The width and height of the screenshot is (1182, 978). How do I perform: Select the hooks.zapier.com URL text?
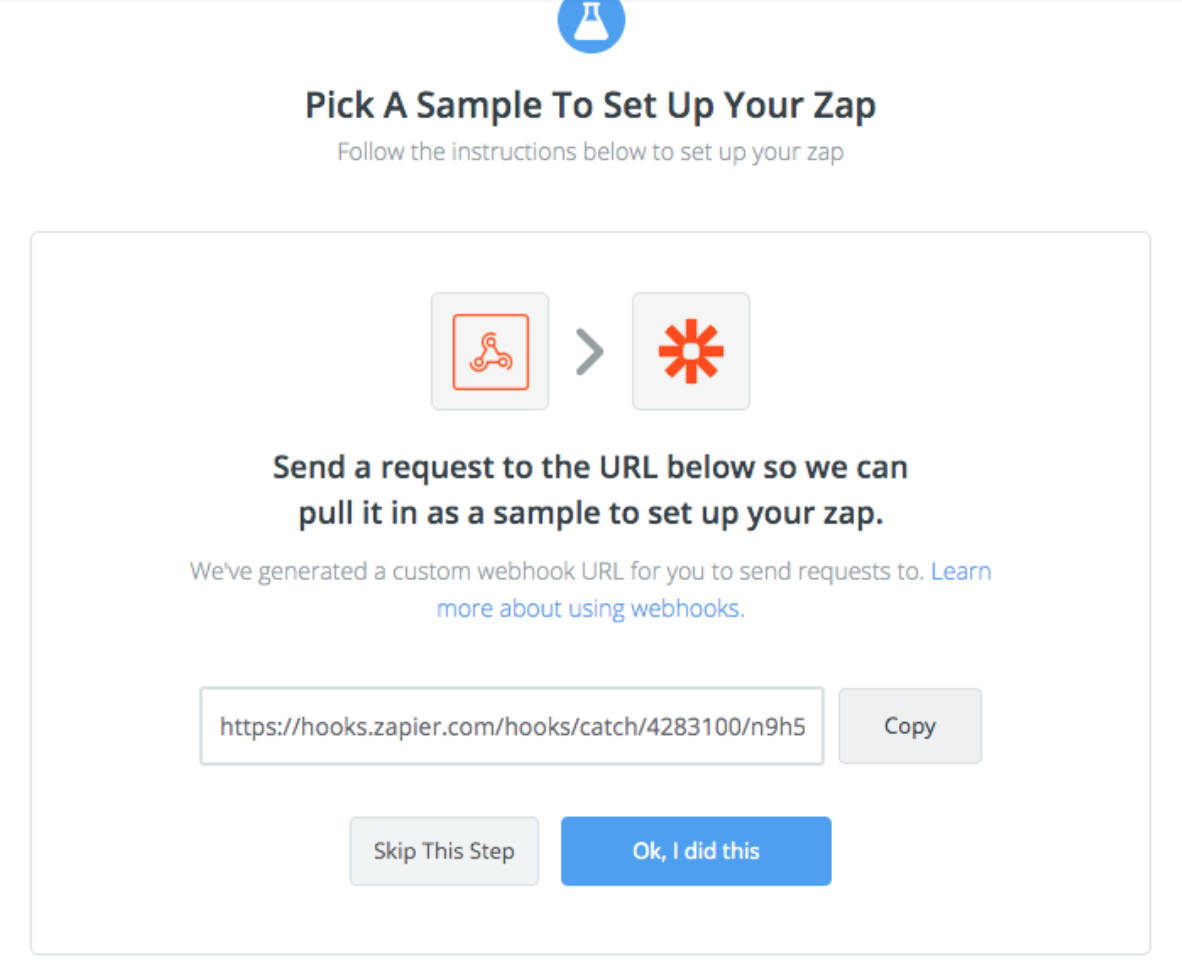coord(513,726)
